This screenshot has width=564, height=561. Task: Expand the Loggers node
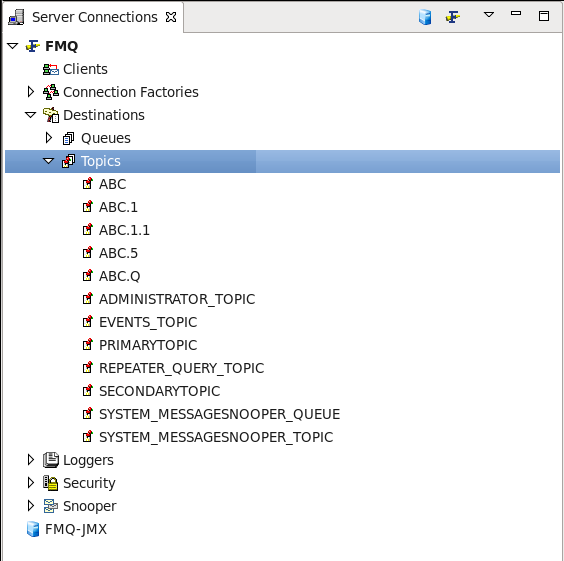31,460
